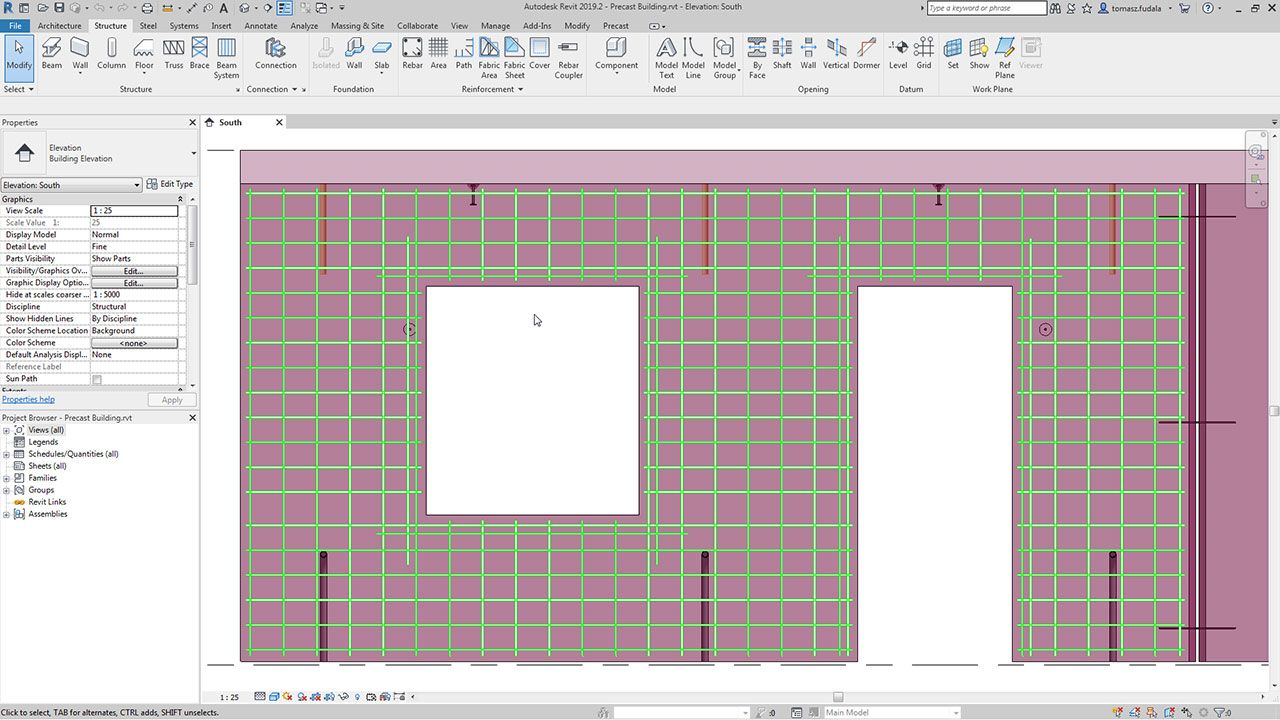Click the Connection tool
1280x720 pixels.
[x=276, y=54]
